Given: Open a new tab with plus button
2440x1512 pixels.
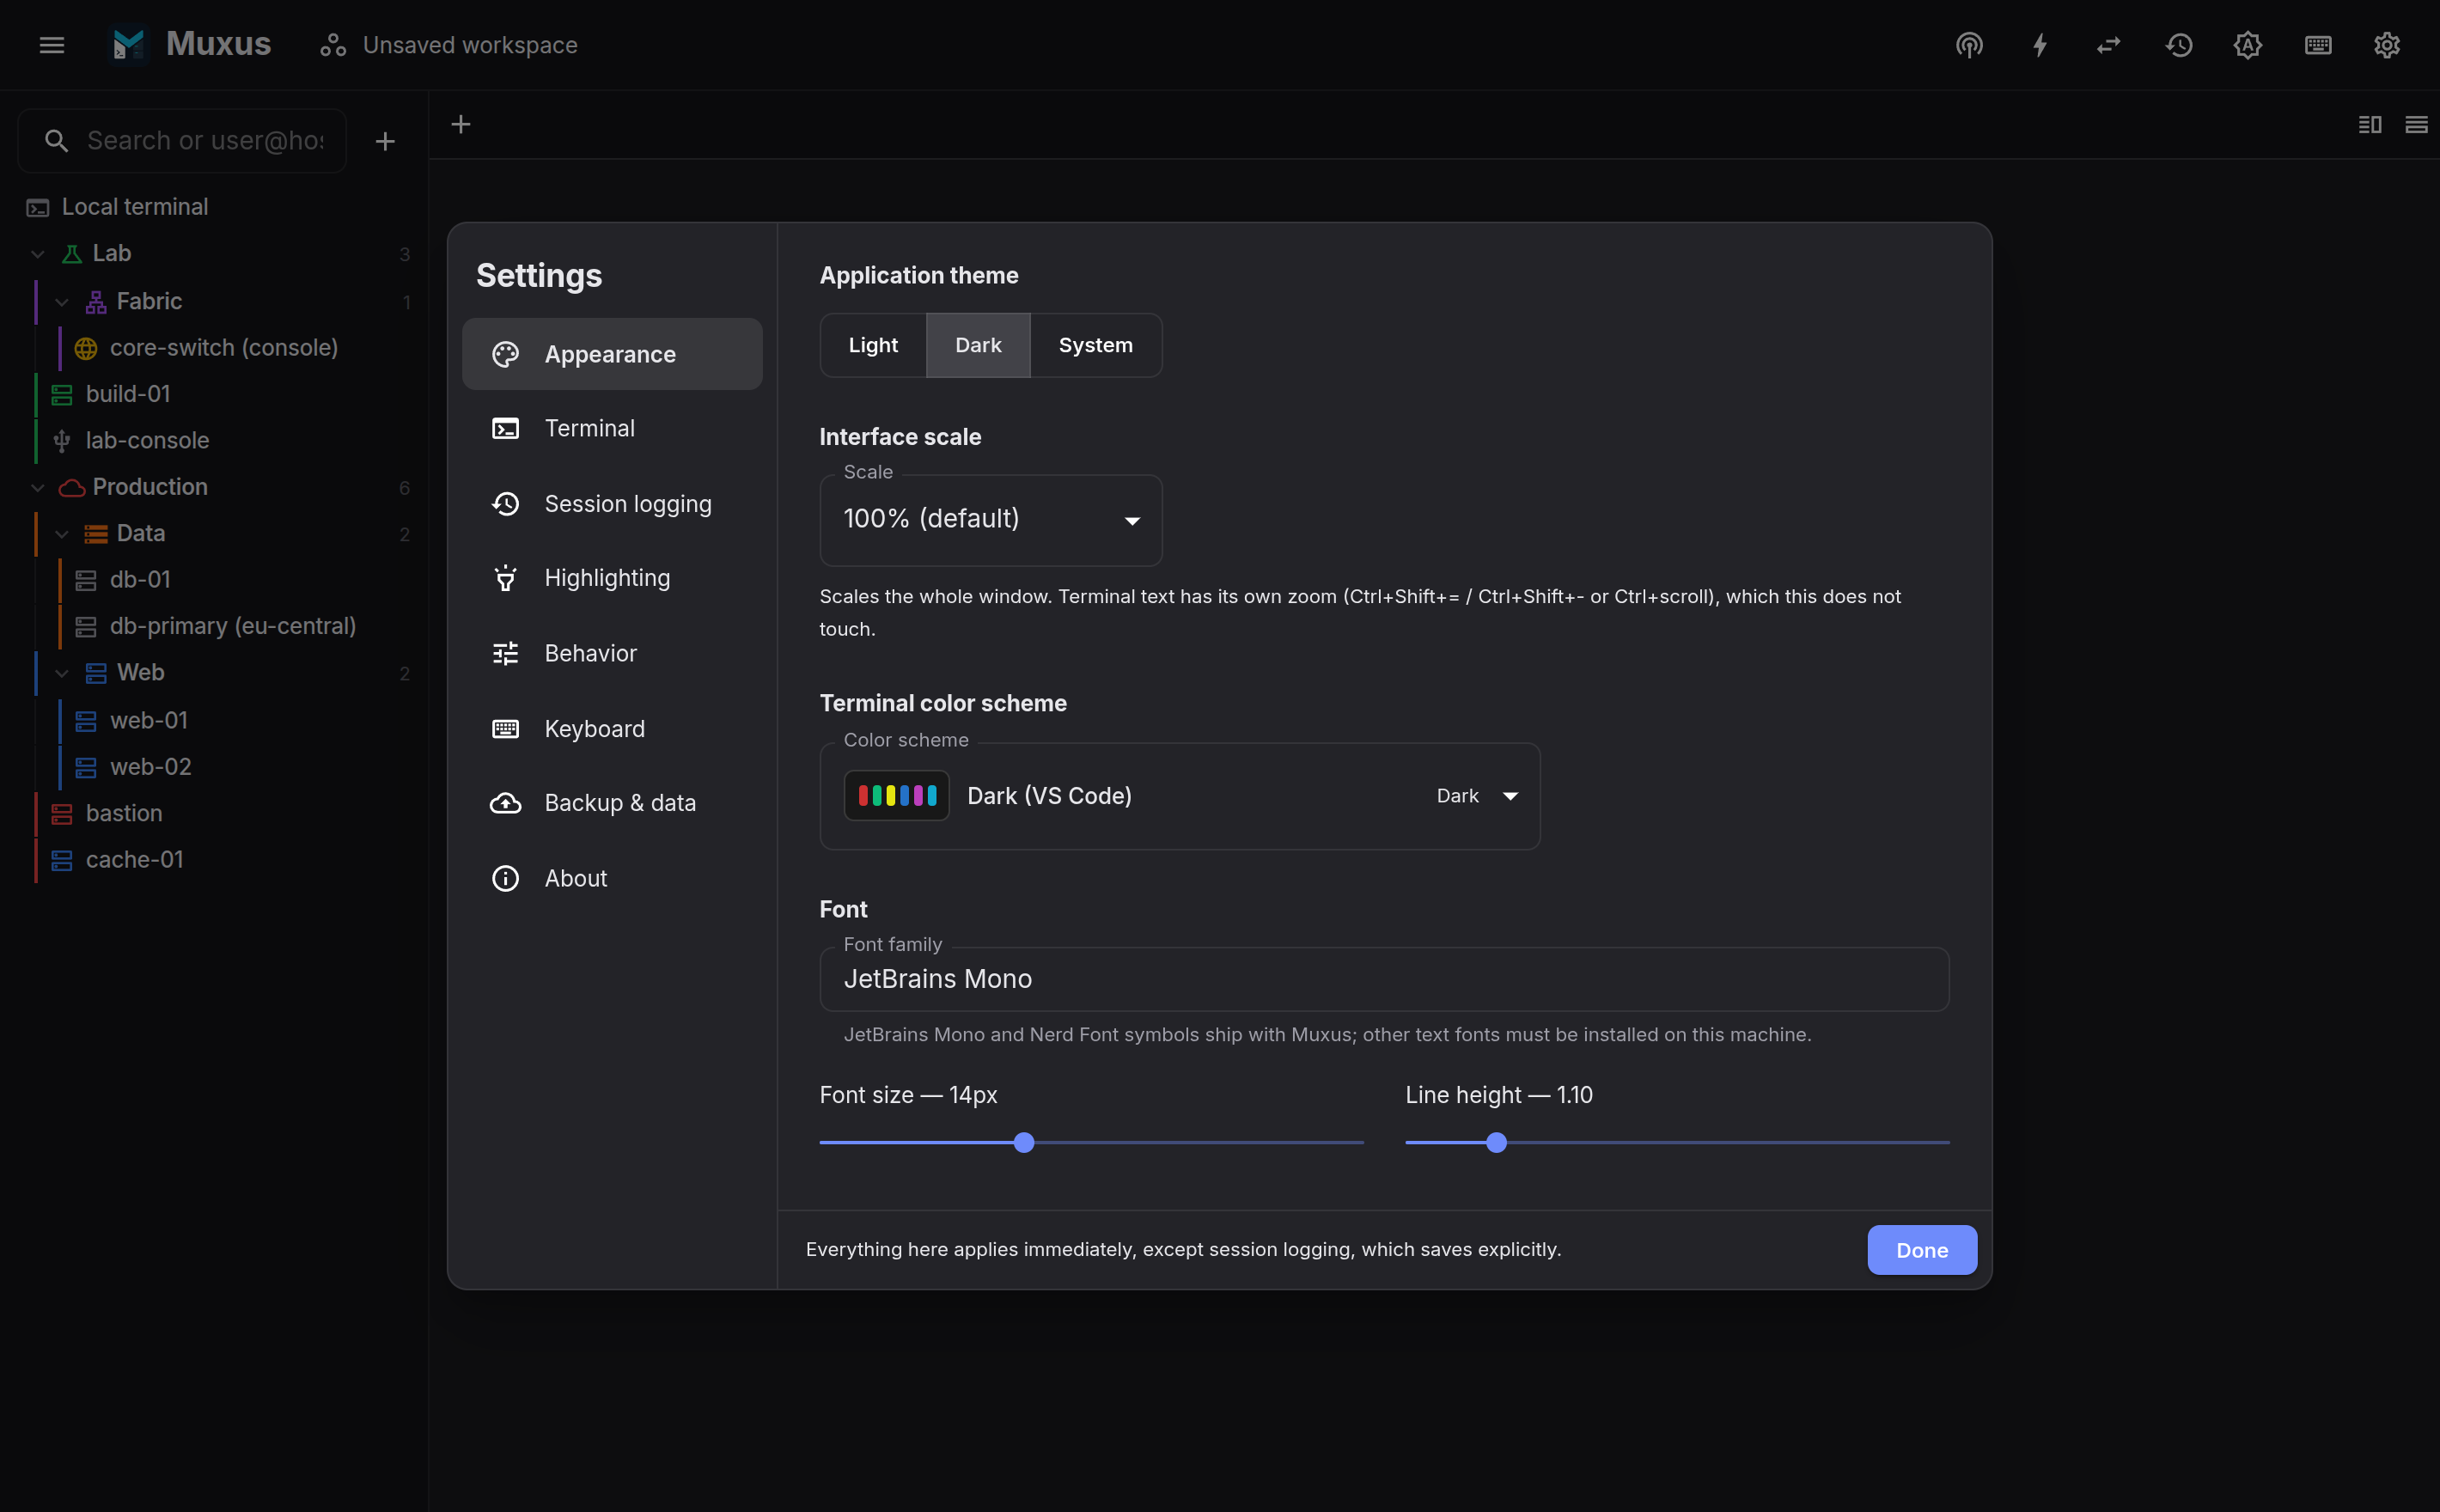Looking at the screenshot, I should point(461,124).
